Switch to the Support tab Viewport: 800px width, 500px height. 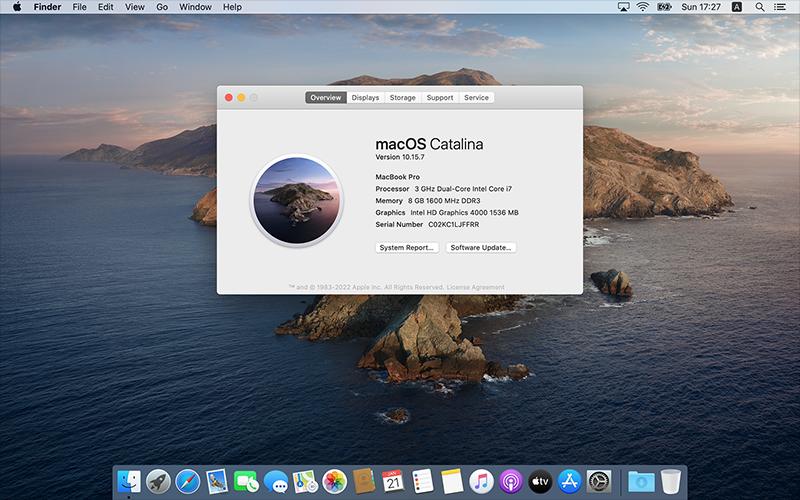point(440,97)
